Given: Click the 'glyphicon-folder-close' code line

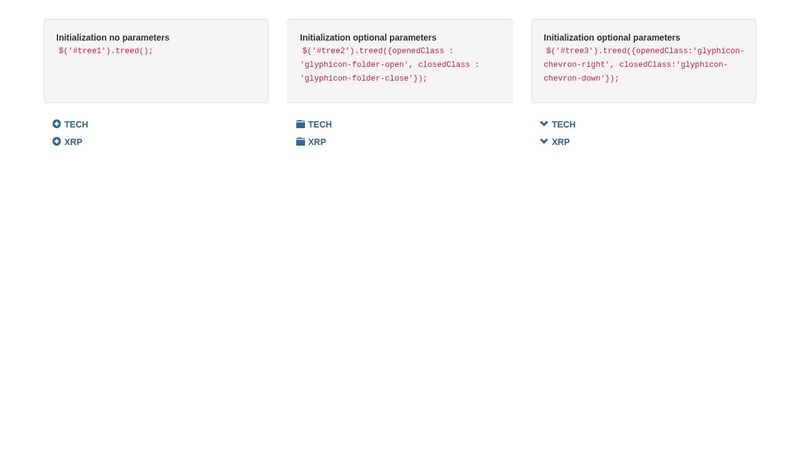Looking at the screenshot, I should click(364, 78).
